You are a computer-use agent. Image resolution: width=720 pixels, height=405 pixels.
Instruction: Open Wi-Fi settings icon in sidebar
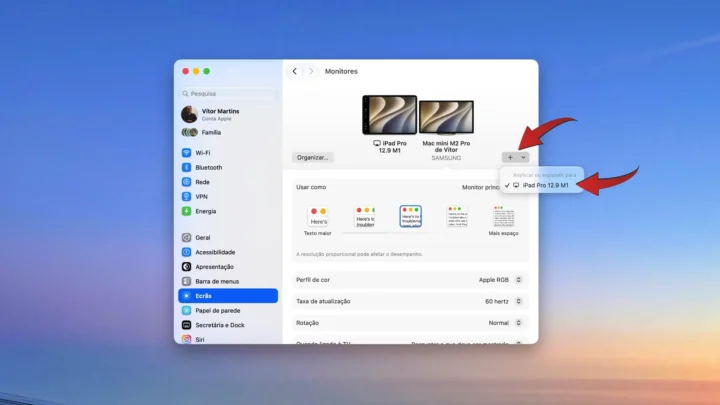186,153
